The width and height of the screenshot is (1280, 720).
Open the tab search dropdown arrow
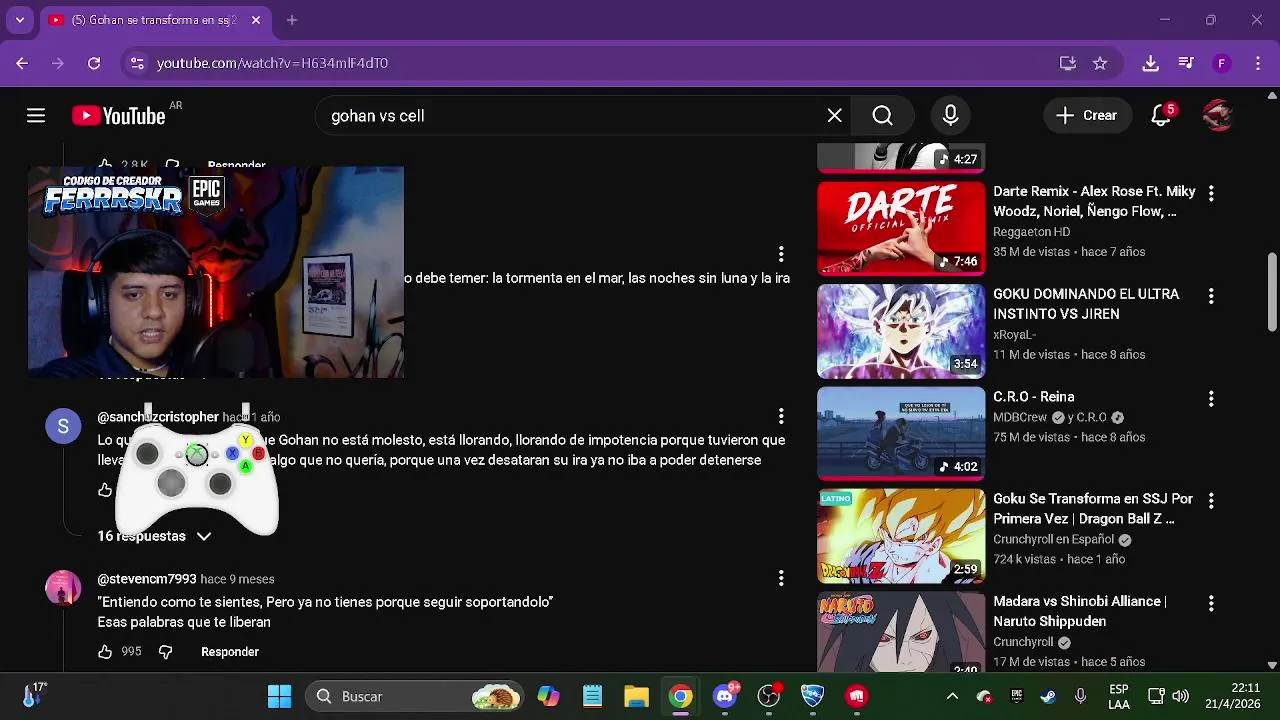[x=20, y=20]
